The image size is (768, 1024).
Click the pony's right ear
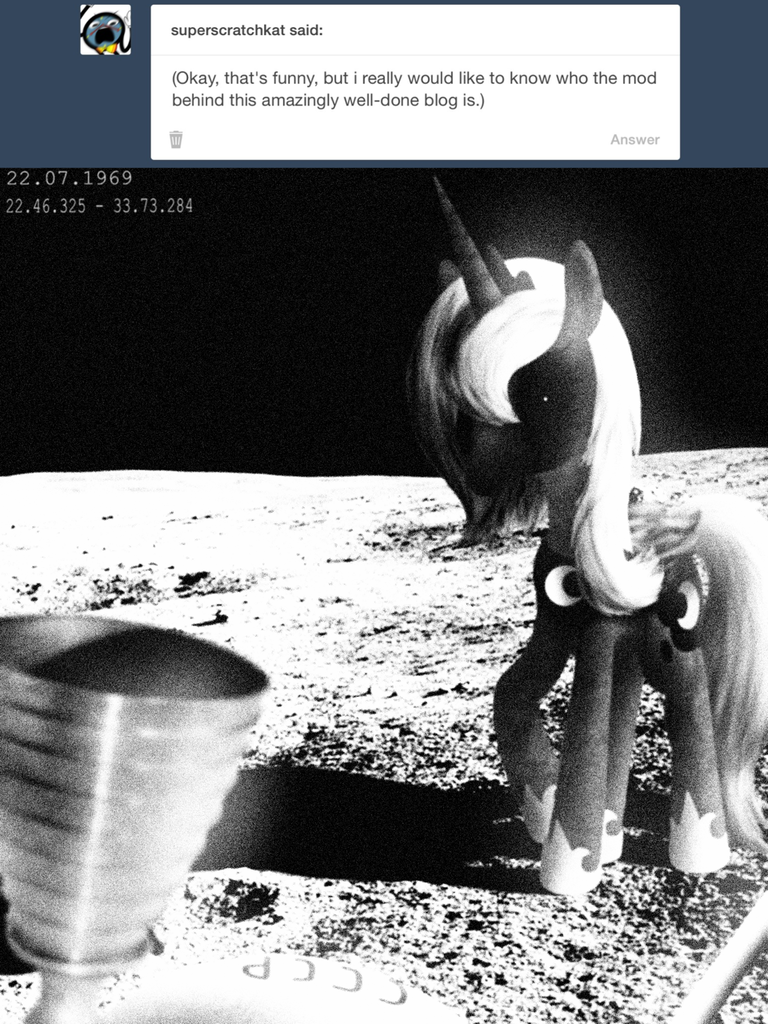click(582, 278)
